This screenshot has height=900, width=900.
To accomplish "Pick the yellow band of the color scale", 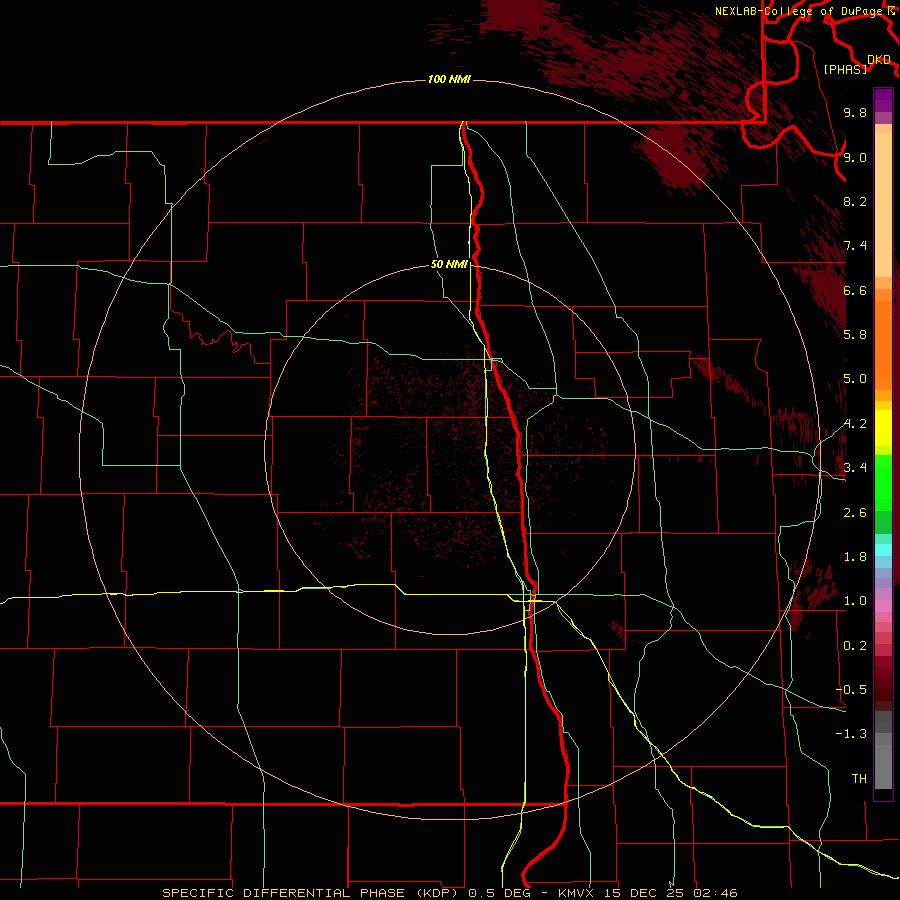I will point(883,428).
